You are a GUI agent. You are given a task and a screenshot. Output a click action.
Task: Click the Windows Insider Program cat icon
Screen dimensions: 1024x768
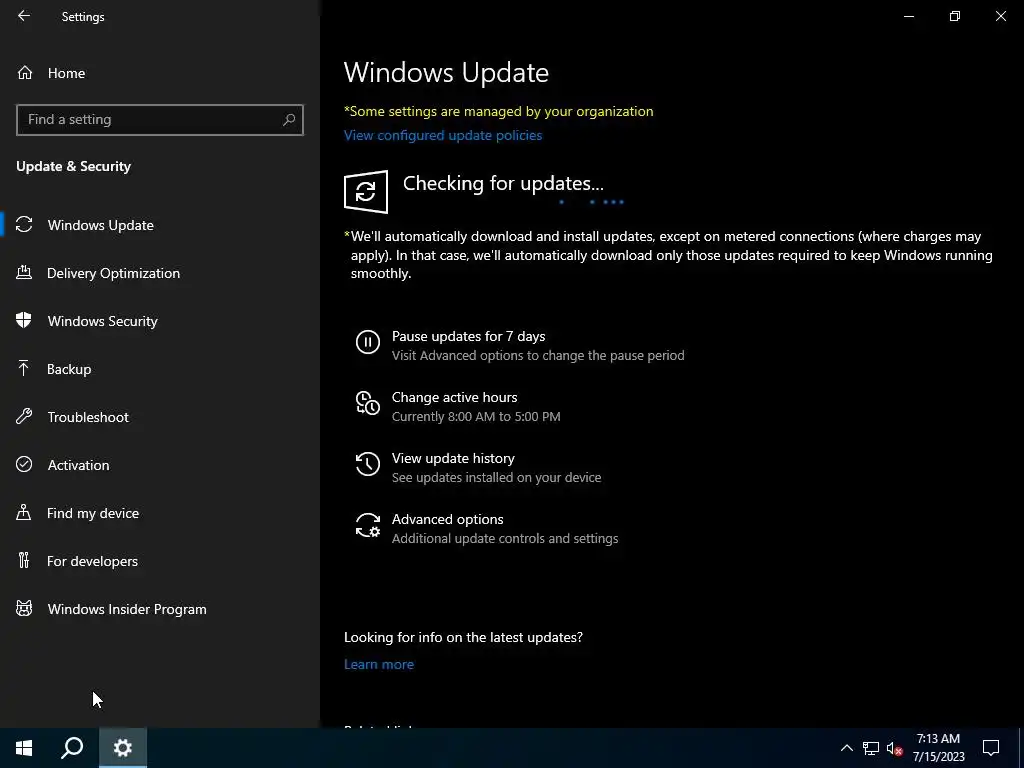click(x=24, y=609)
